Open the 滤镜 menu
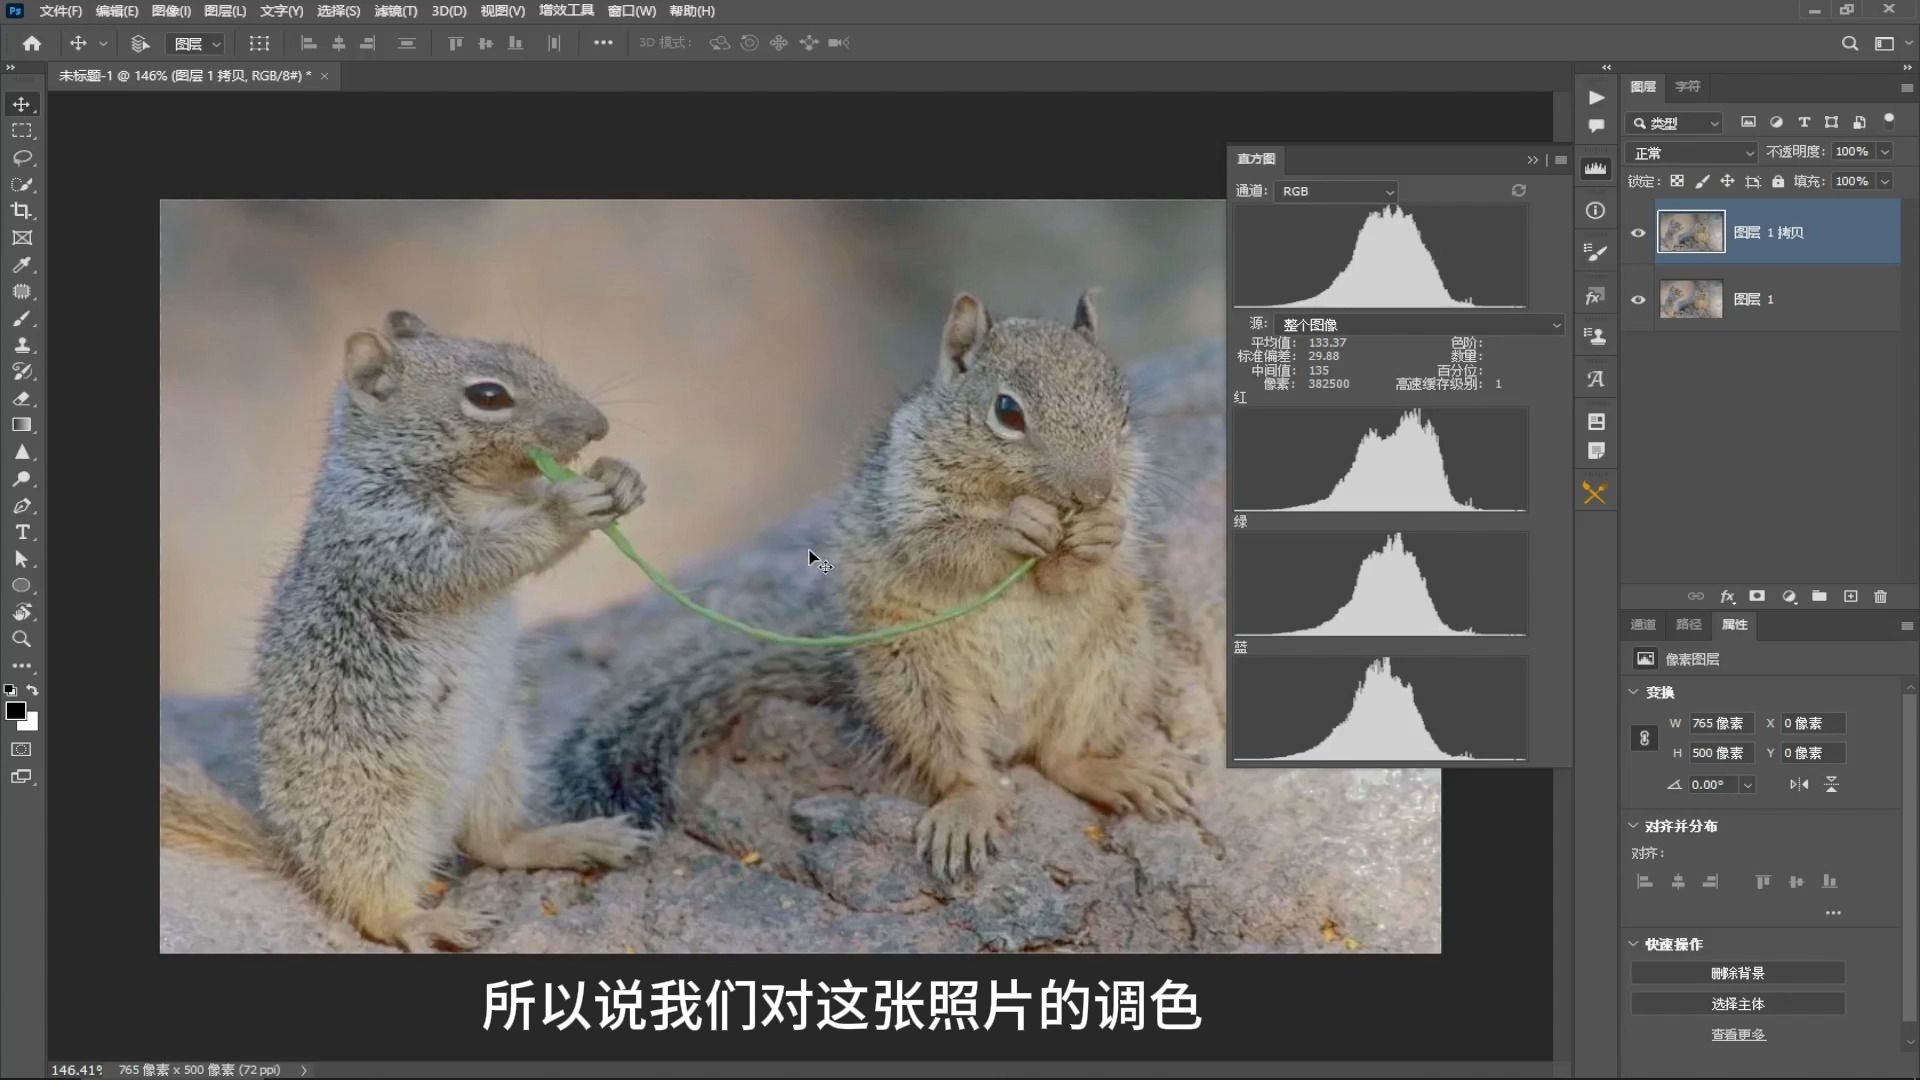The image size is (1920, 1080). (x=395, y=11)
